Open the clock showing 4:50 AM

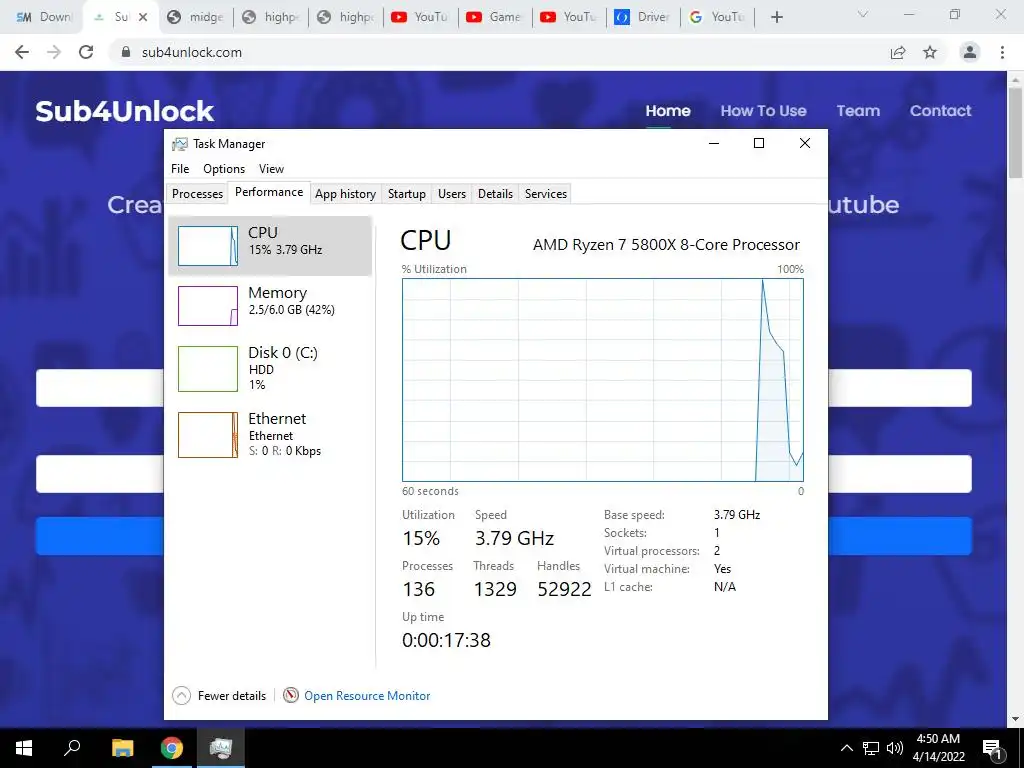(x=938, y=748)
